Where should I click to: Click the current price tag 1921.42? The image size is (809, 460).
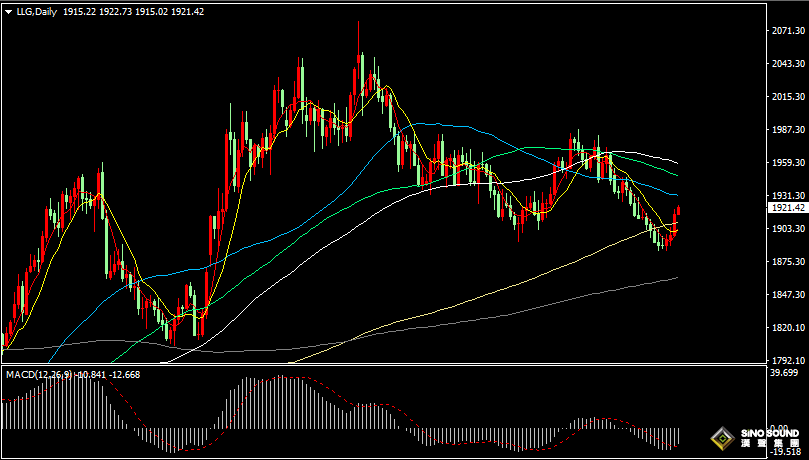[787, 208]
